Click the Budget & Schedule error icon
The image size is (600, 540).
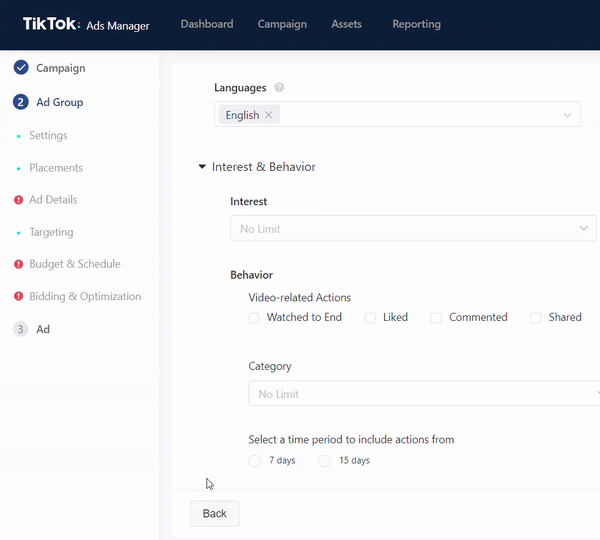pyautogui.click(x=19, y=264)
